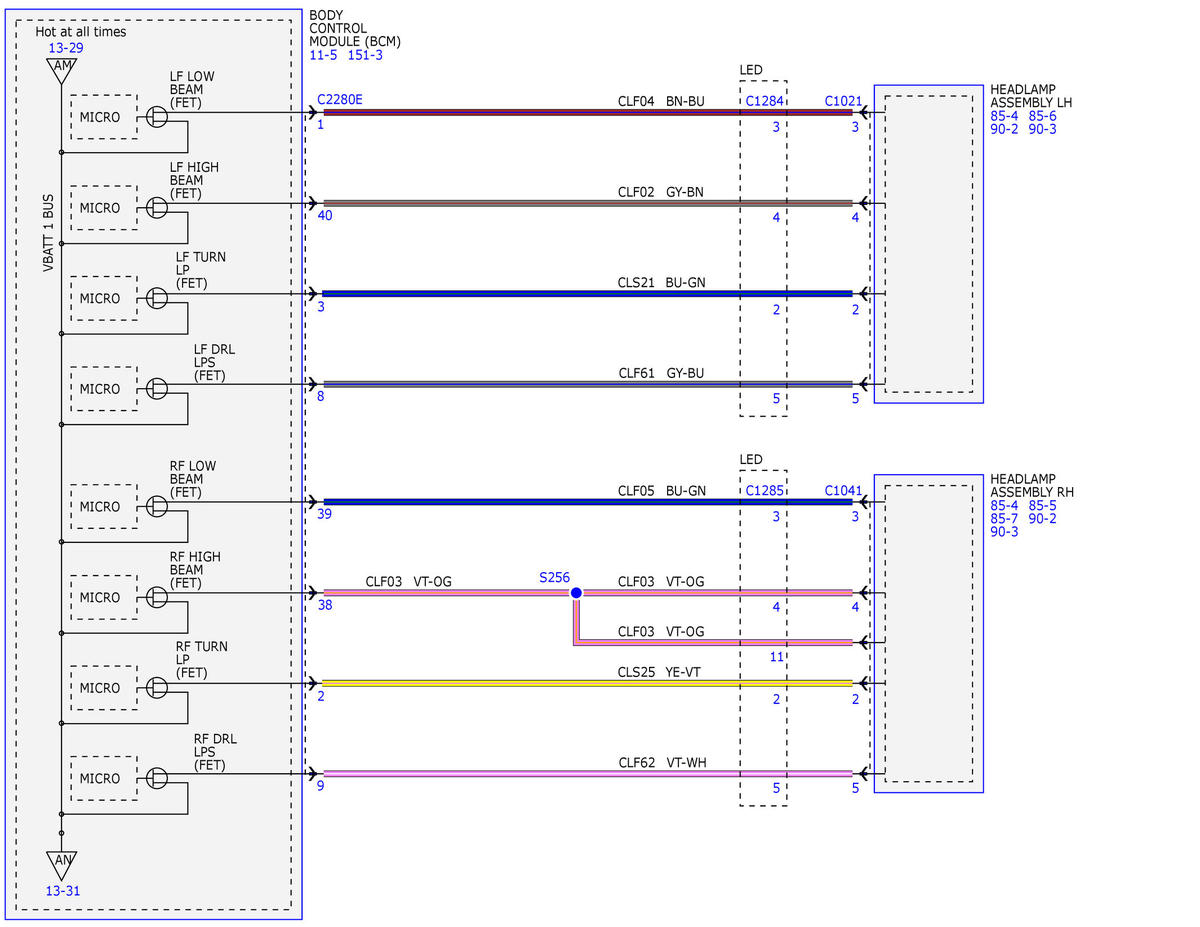1200x927 pixels.
Task: Click the LF TURN LP FET symbol
Action: point(157,297)
